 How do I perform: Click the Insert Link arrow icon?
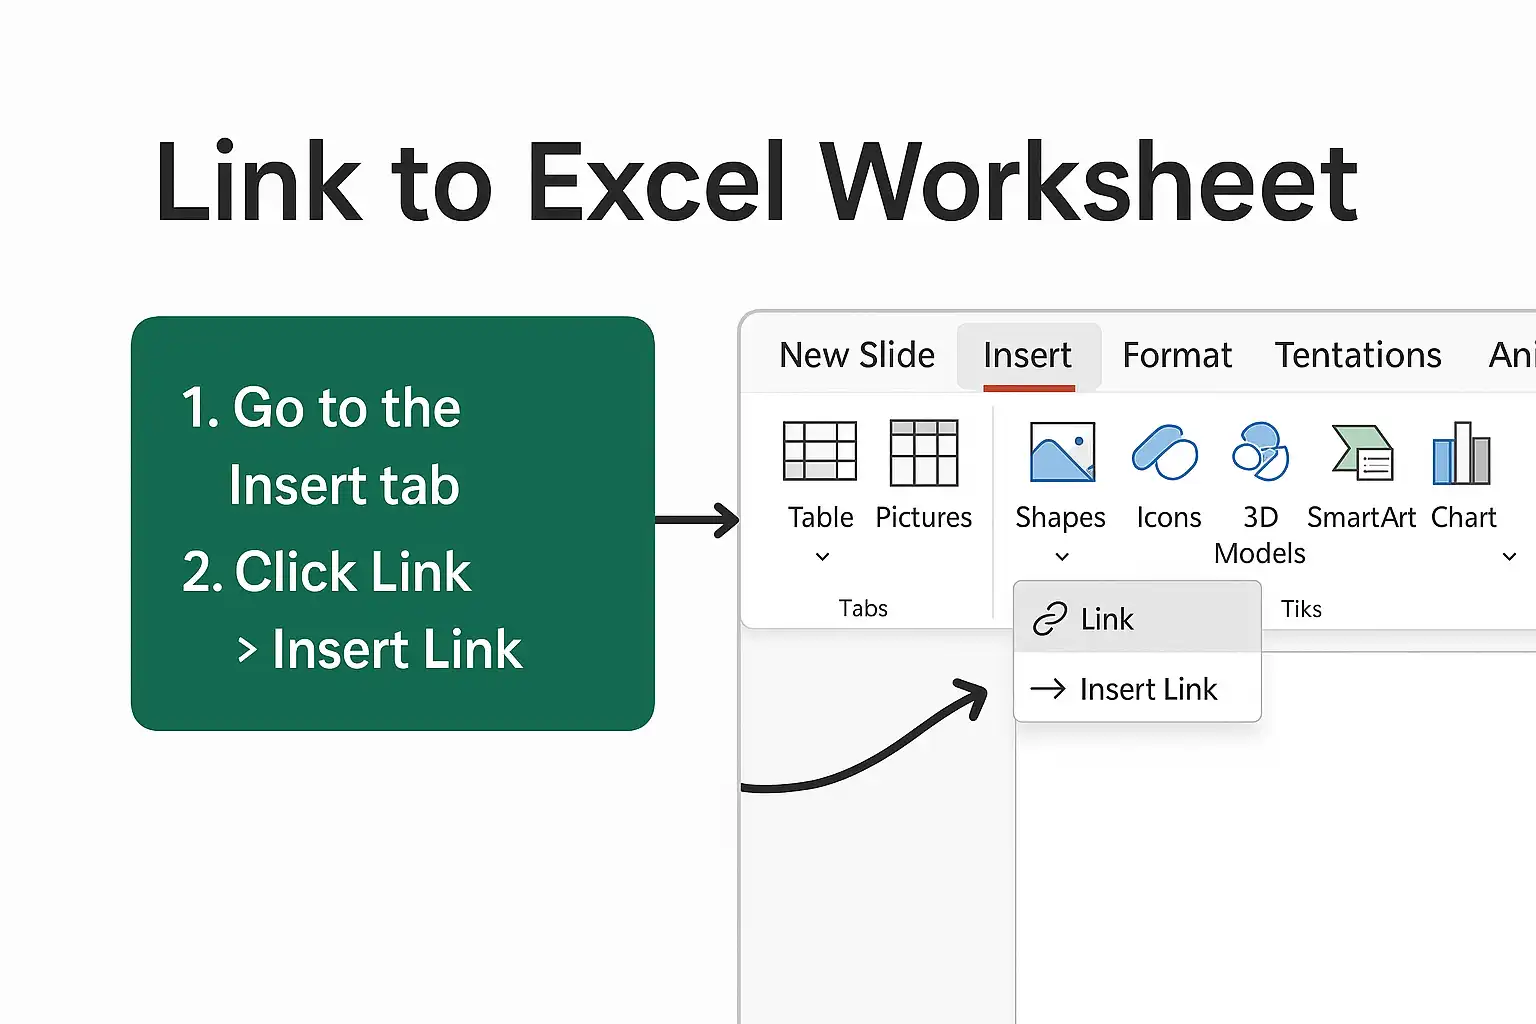click(1048, 688)
